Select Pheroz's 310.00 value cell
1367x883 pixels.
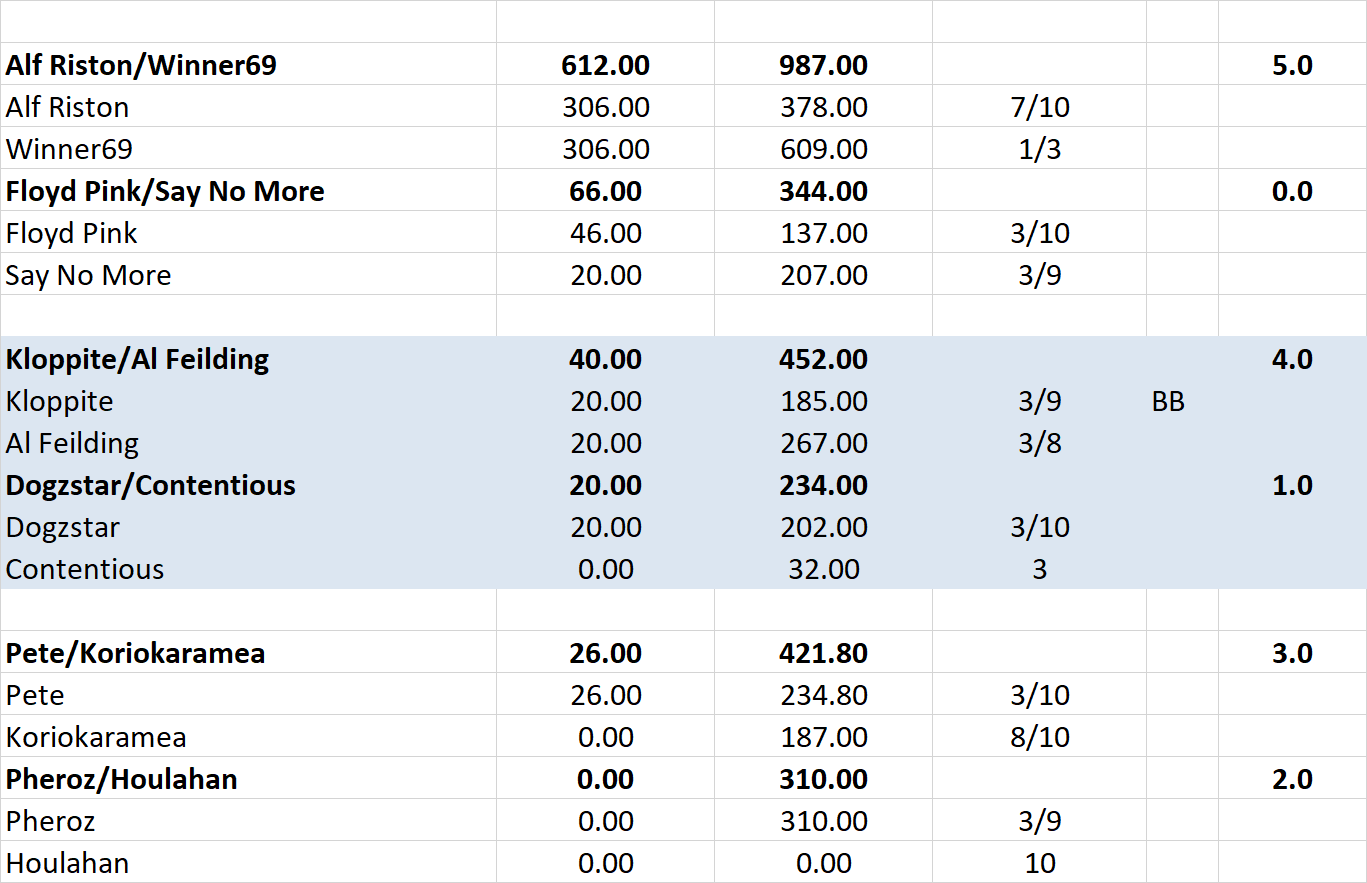tap(823, 821)
